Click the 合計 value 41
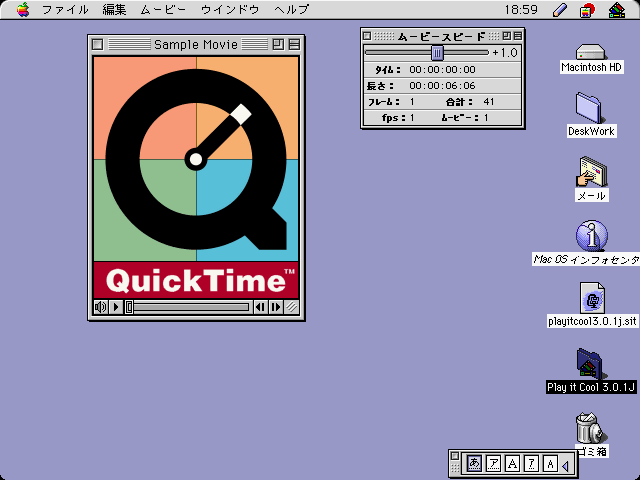 point(489,102)
